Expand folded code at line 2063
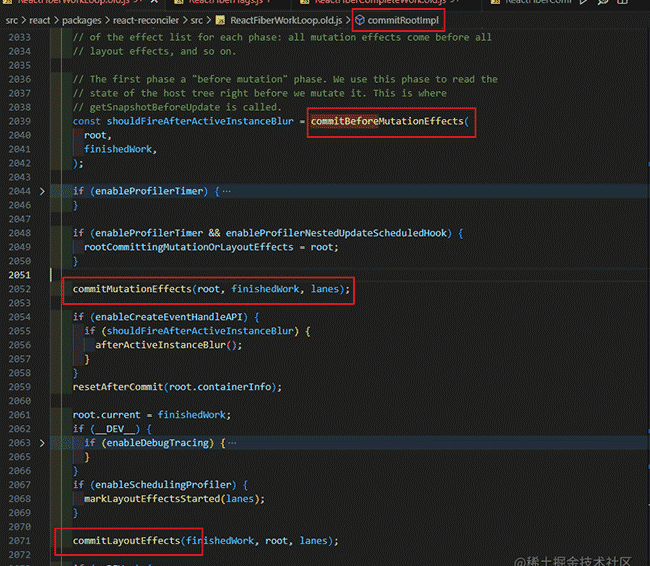 pos(42,443)
